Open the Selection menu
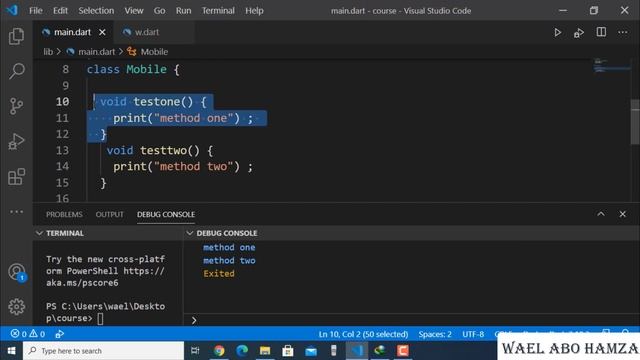 click(96, 11)
